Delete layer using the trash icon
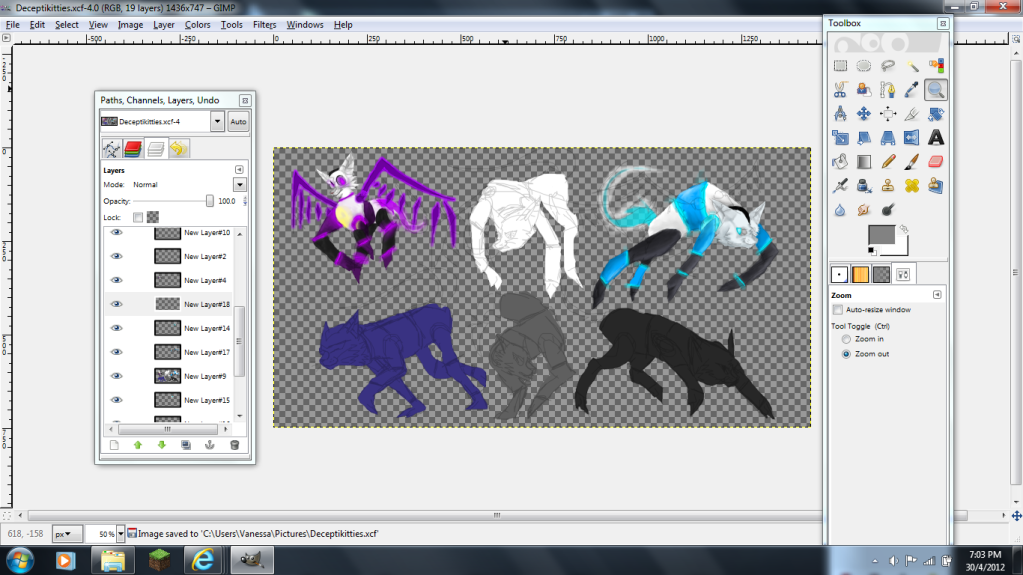 (x=234, y=445)
